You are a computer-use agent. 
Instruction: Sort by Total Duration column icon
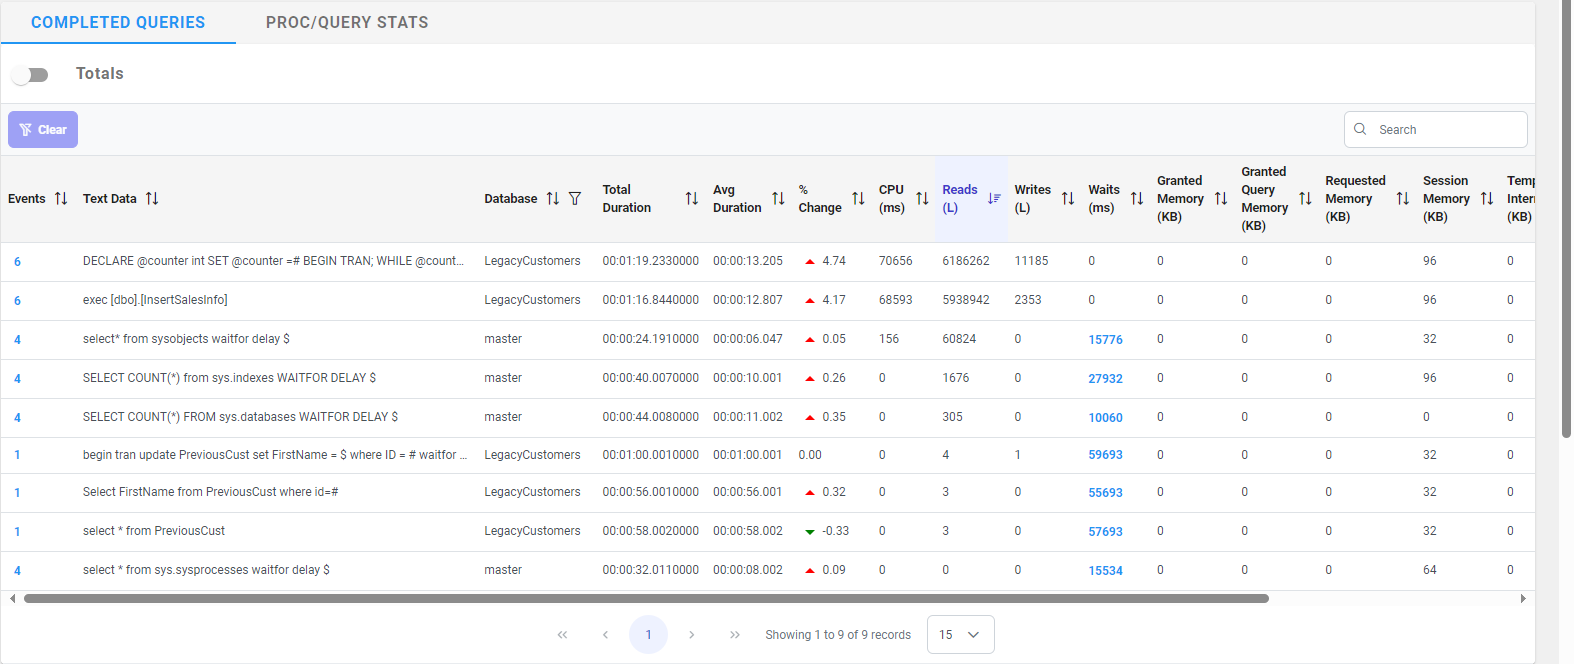pos(691,198)
